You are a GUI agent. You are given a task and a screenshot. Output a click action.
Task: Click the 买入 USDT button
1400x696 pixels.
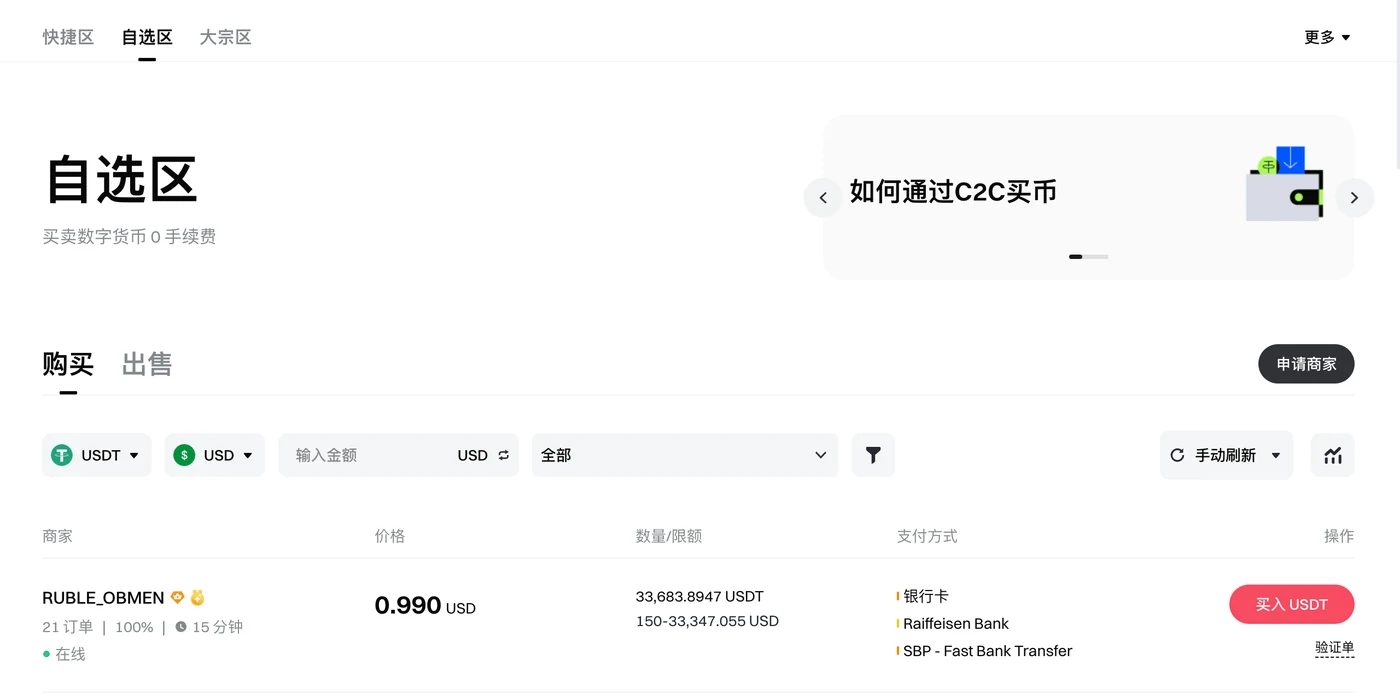tap(1292, 604)
